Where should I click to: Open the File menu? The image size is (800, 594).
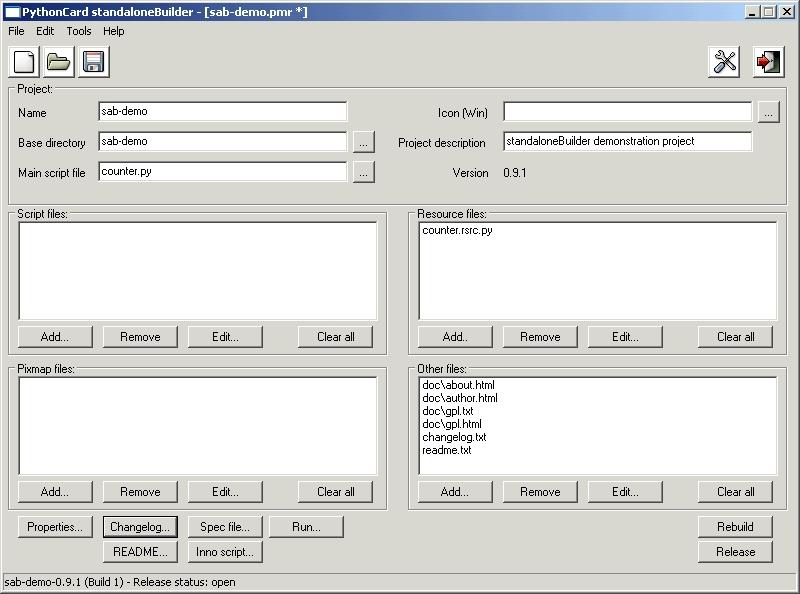pos(16,31)
